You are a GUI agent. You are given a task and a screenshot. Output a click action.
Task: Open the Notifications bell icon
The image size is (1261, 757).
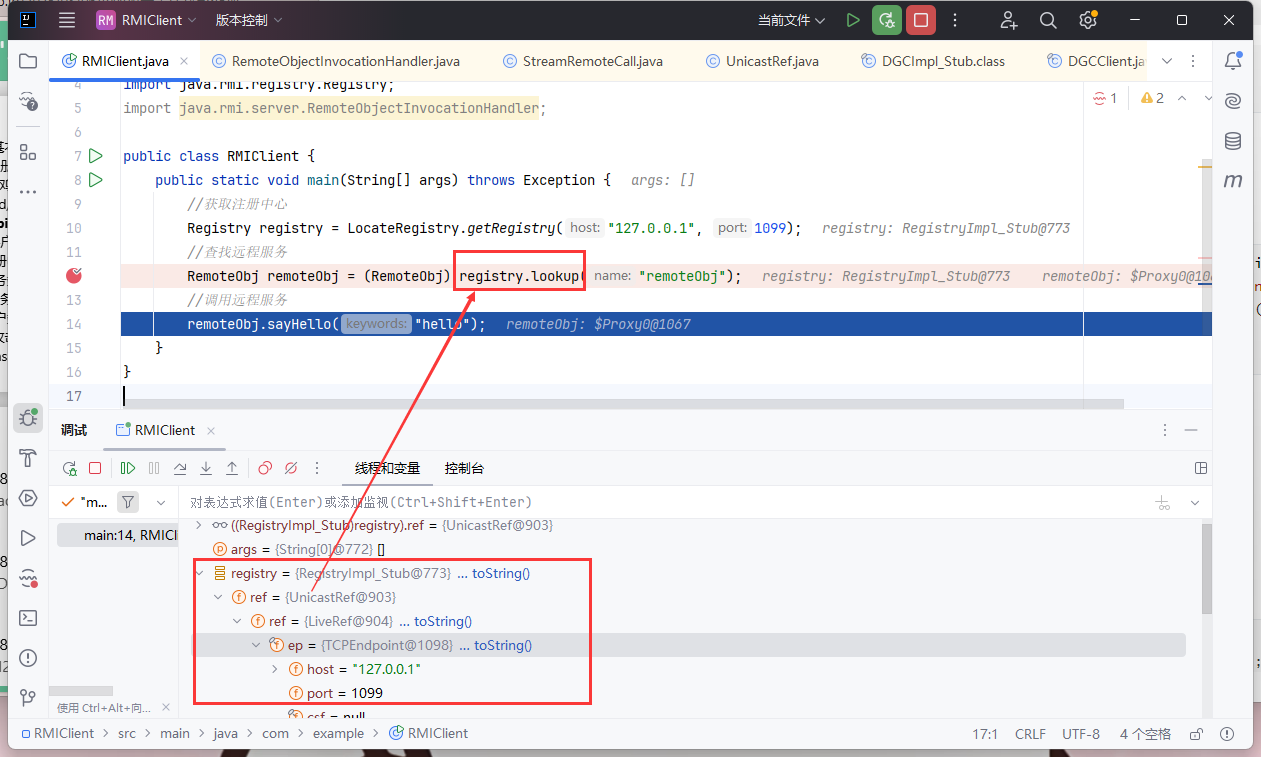pyautogui.click(x=1233, y=61)
